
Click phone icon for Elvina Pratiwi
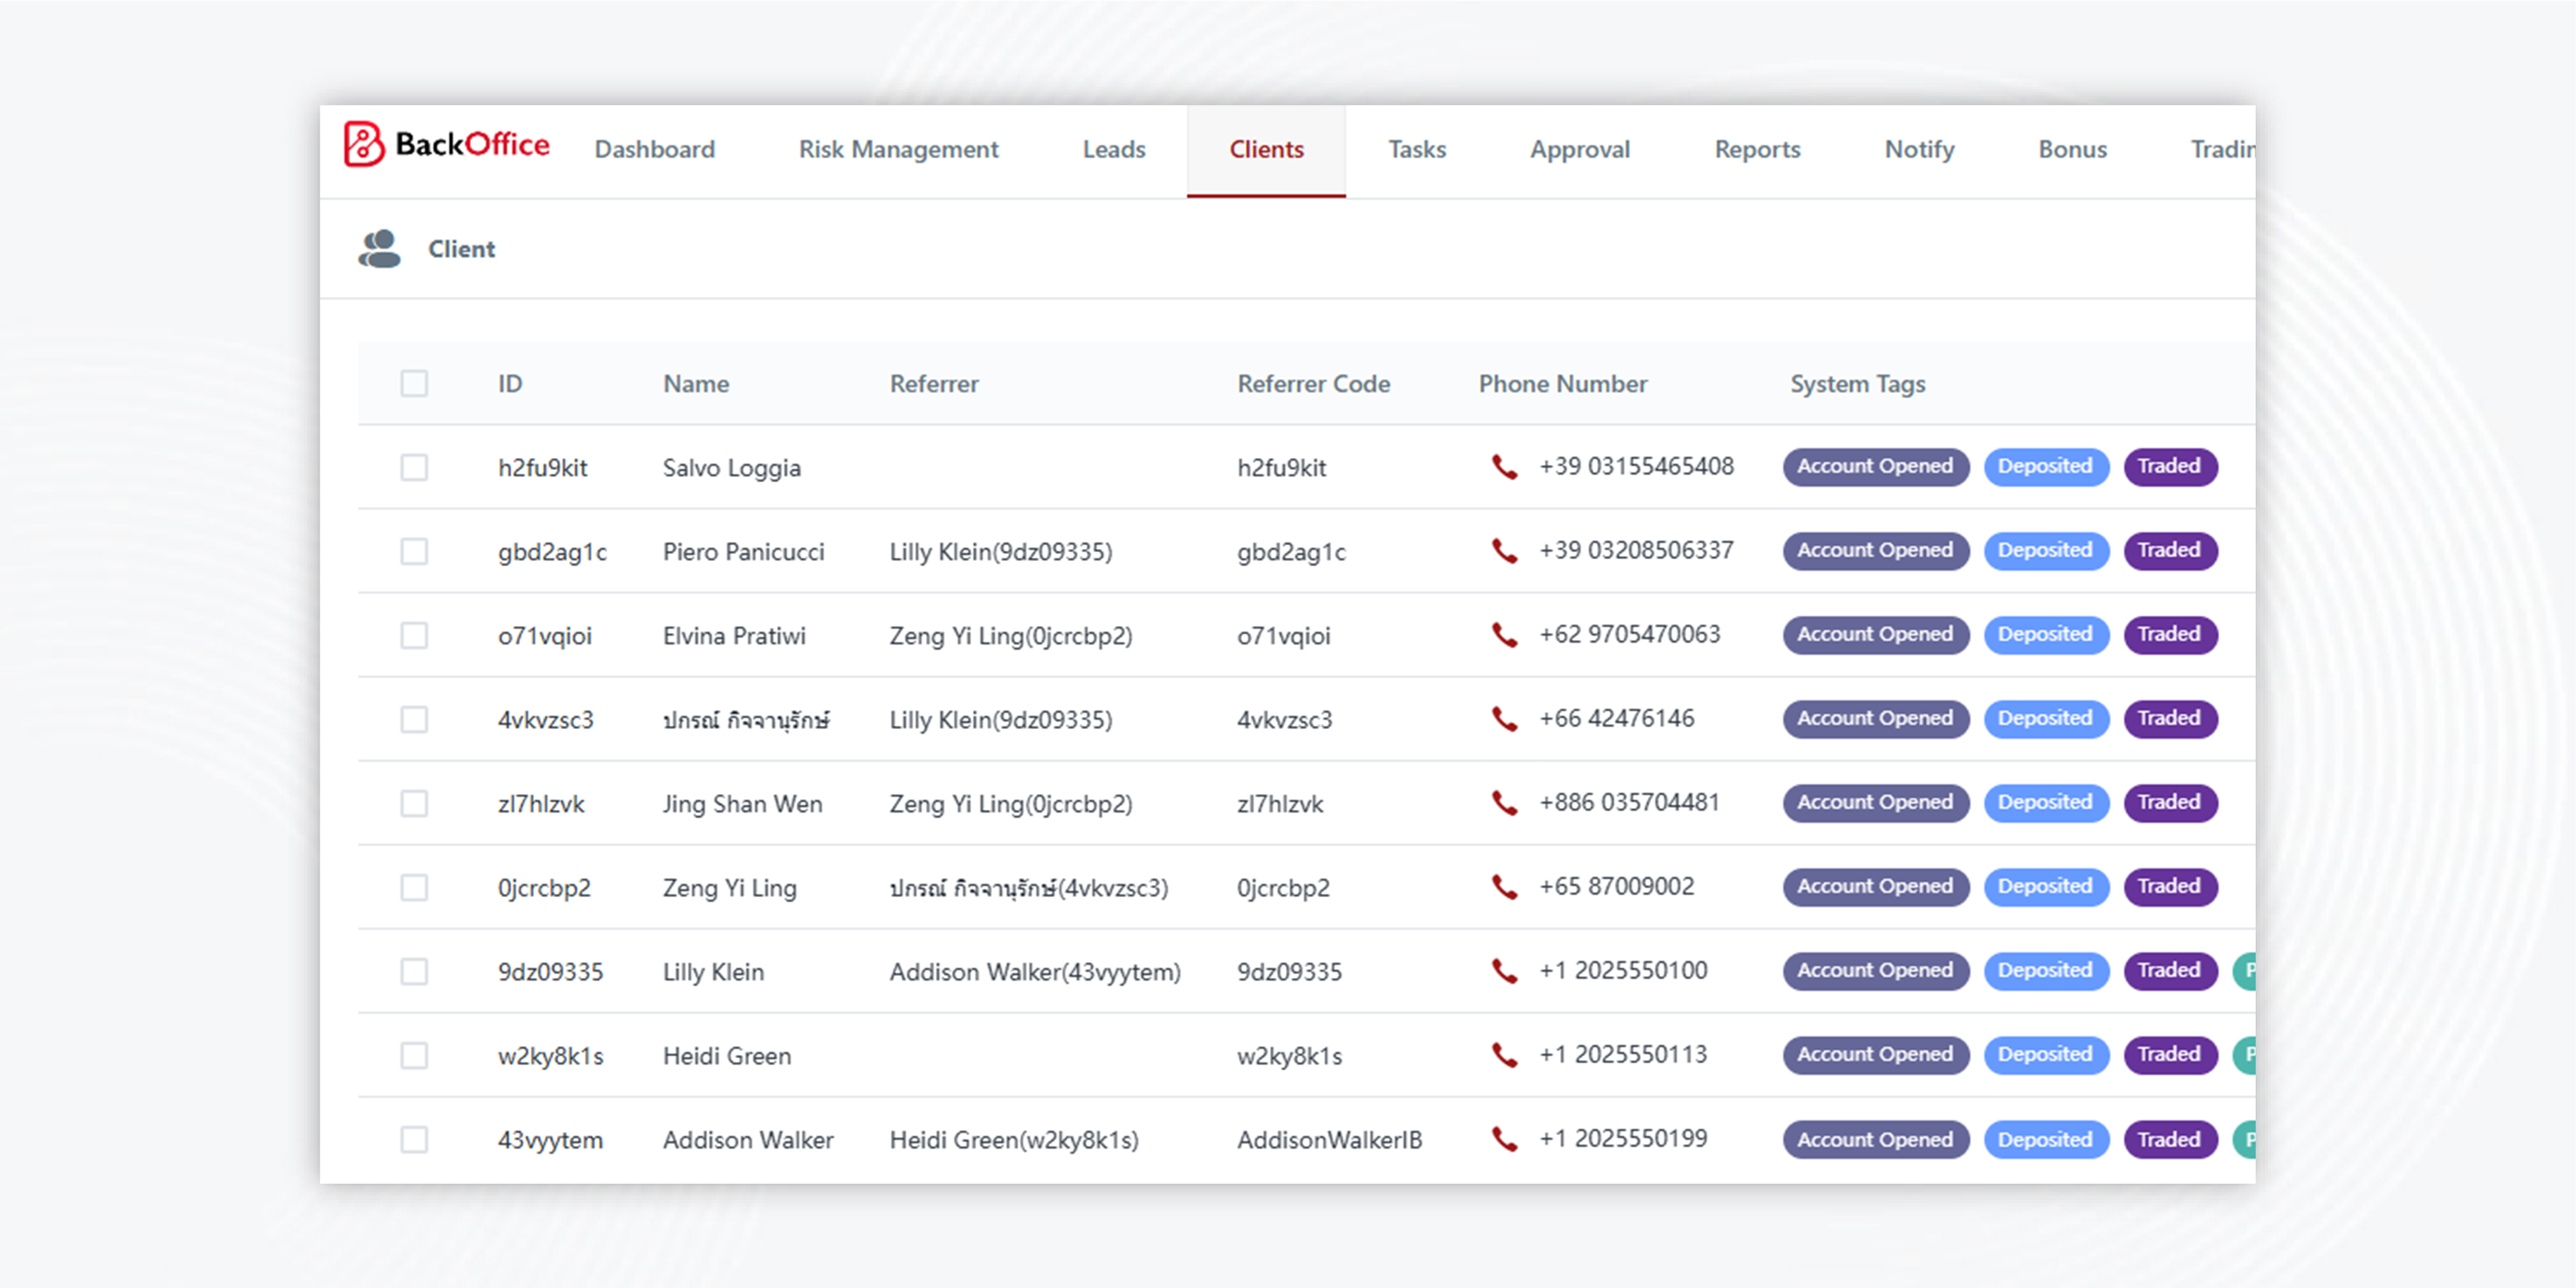1504,635
